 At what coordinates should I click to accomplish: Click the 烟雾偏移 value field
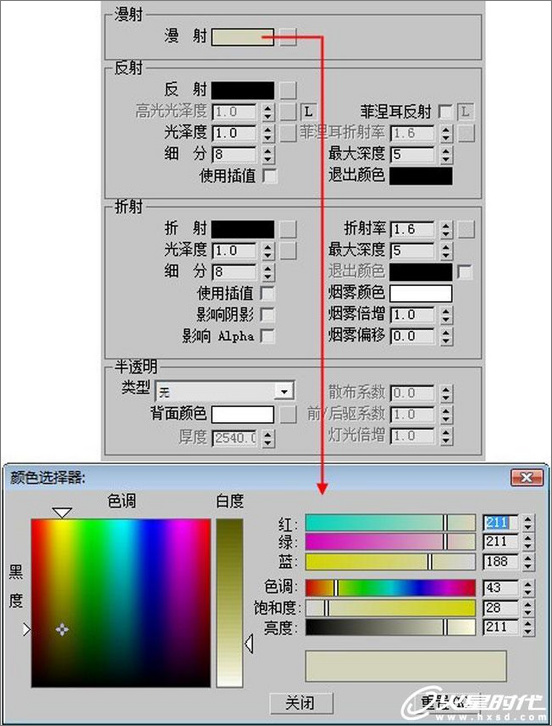[413, 336]
